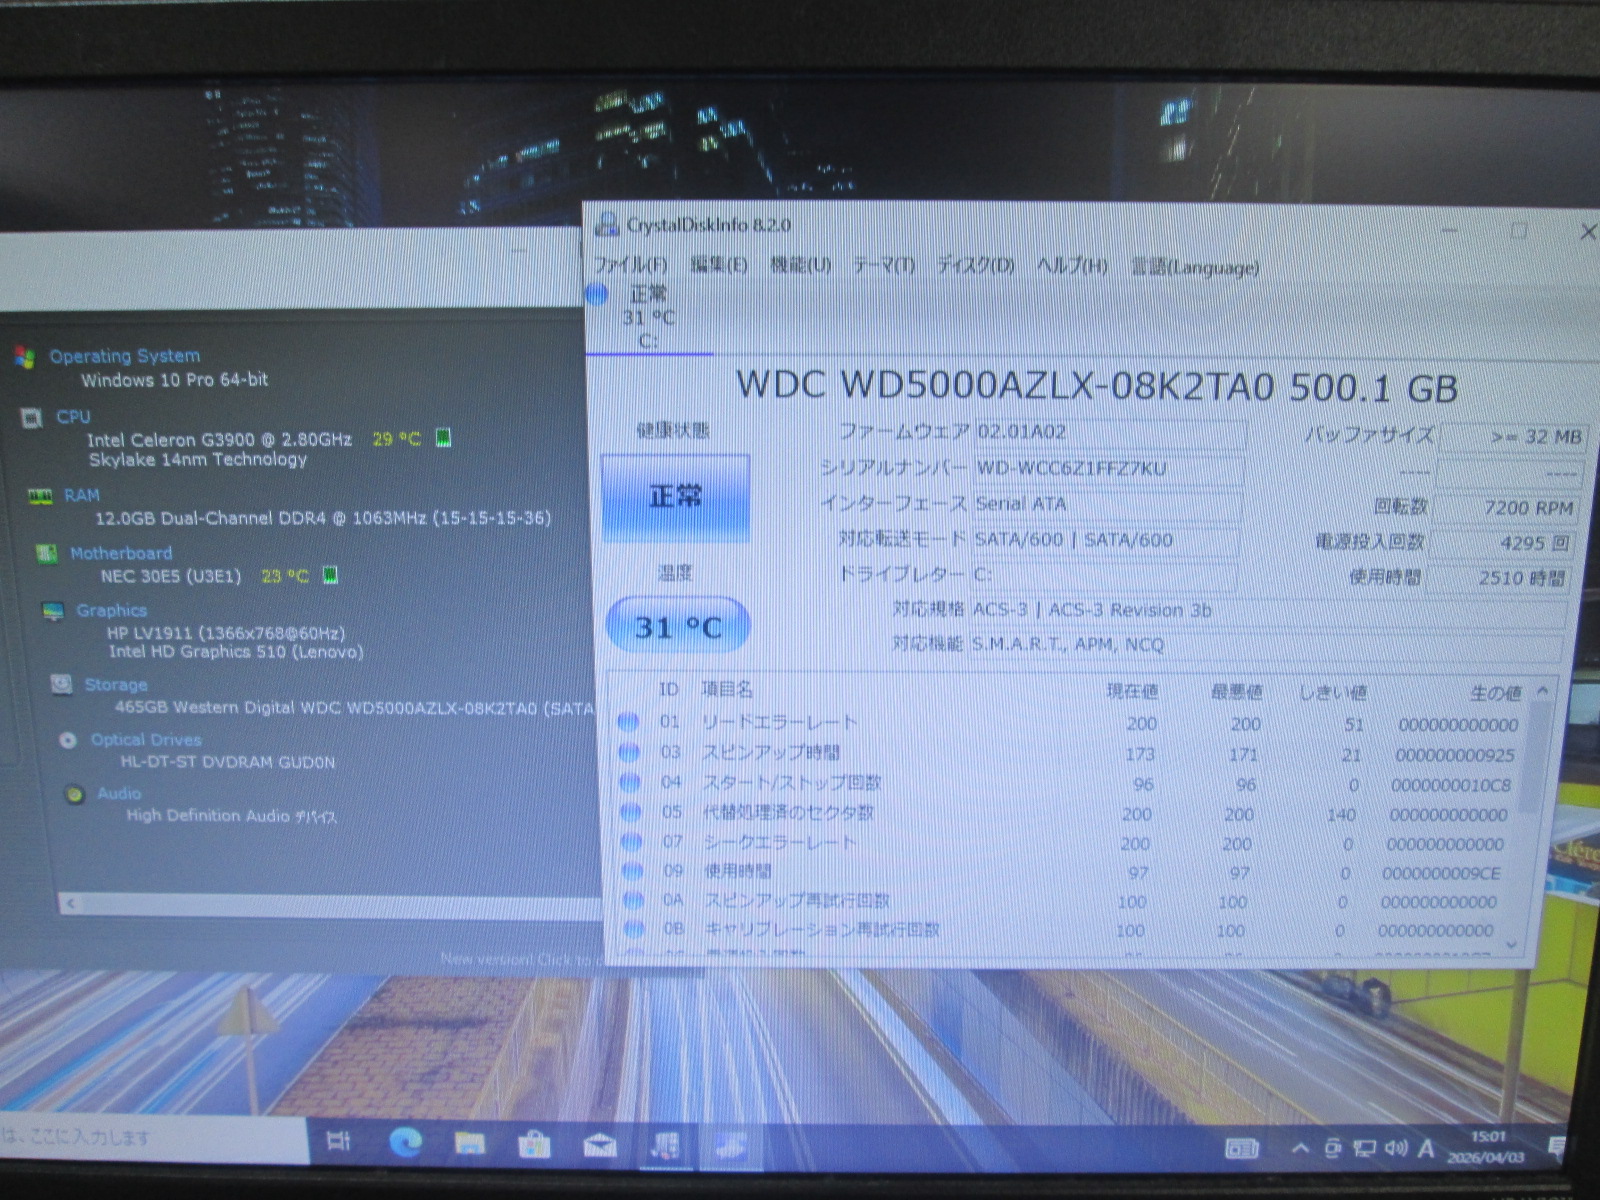The image size is (1600, 1200).
Task: Click the Optical Drives disc icon
Action: 68,741
